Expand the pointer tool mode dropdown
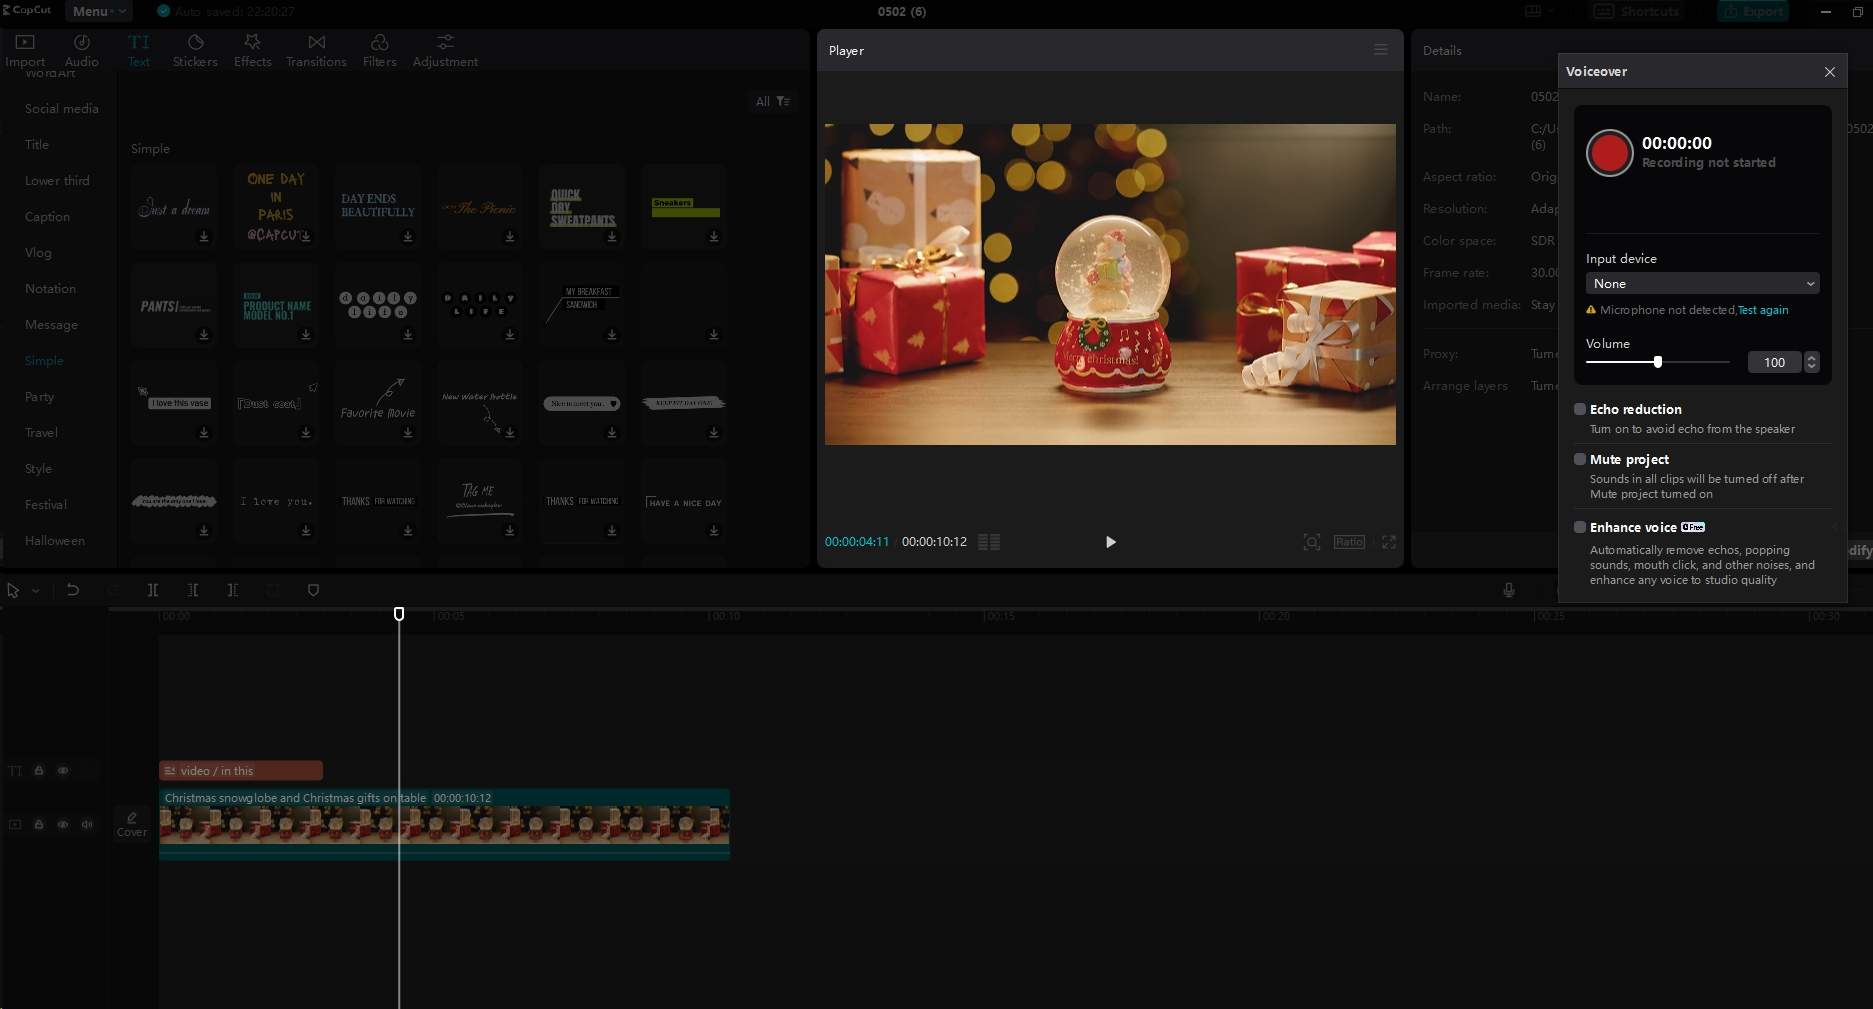This screenshot has width=1873, height=1009. tap(36, 590)
